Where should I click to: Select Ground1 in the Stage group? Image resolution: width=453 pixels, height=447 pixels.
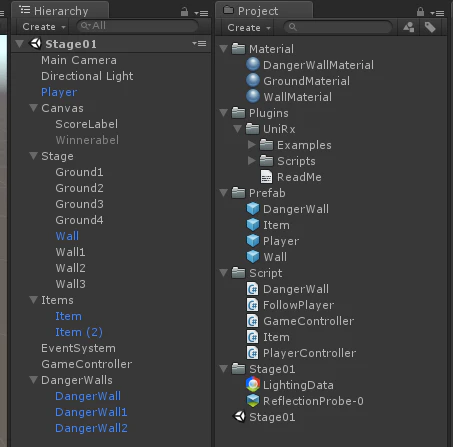[79, 172]
